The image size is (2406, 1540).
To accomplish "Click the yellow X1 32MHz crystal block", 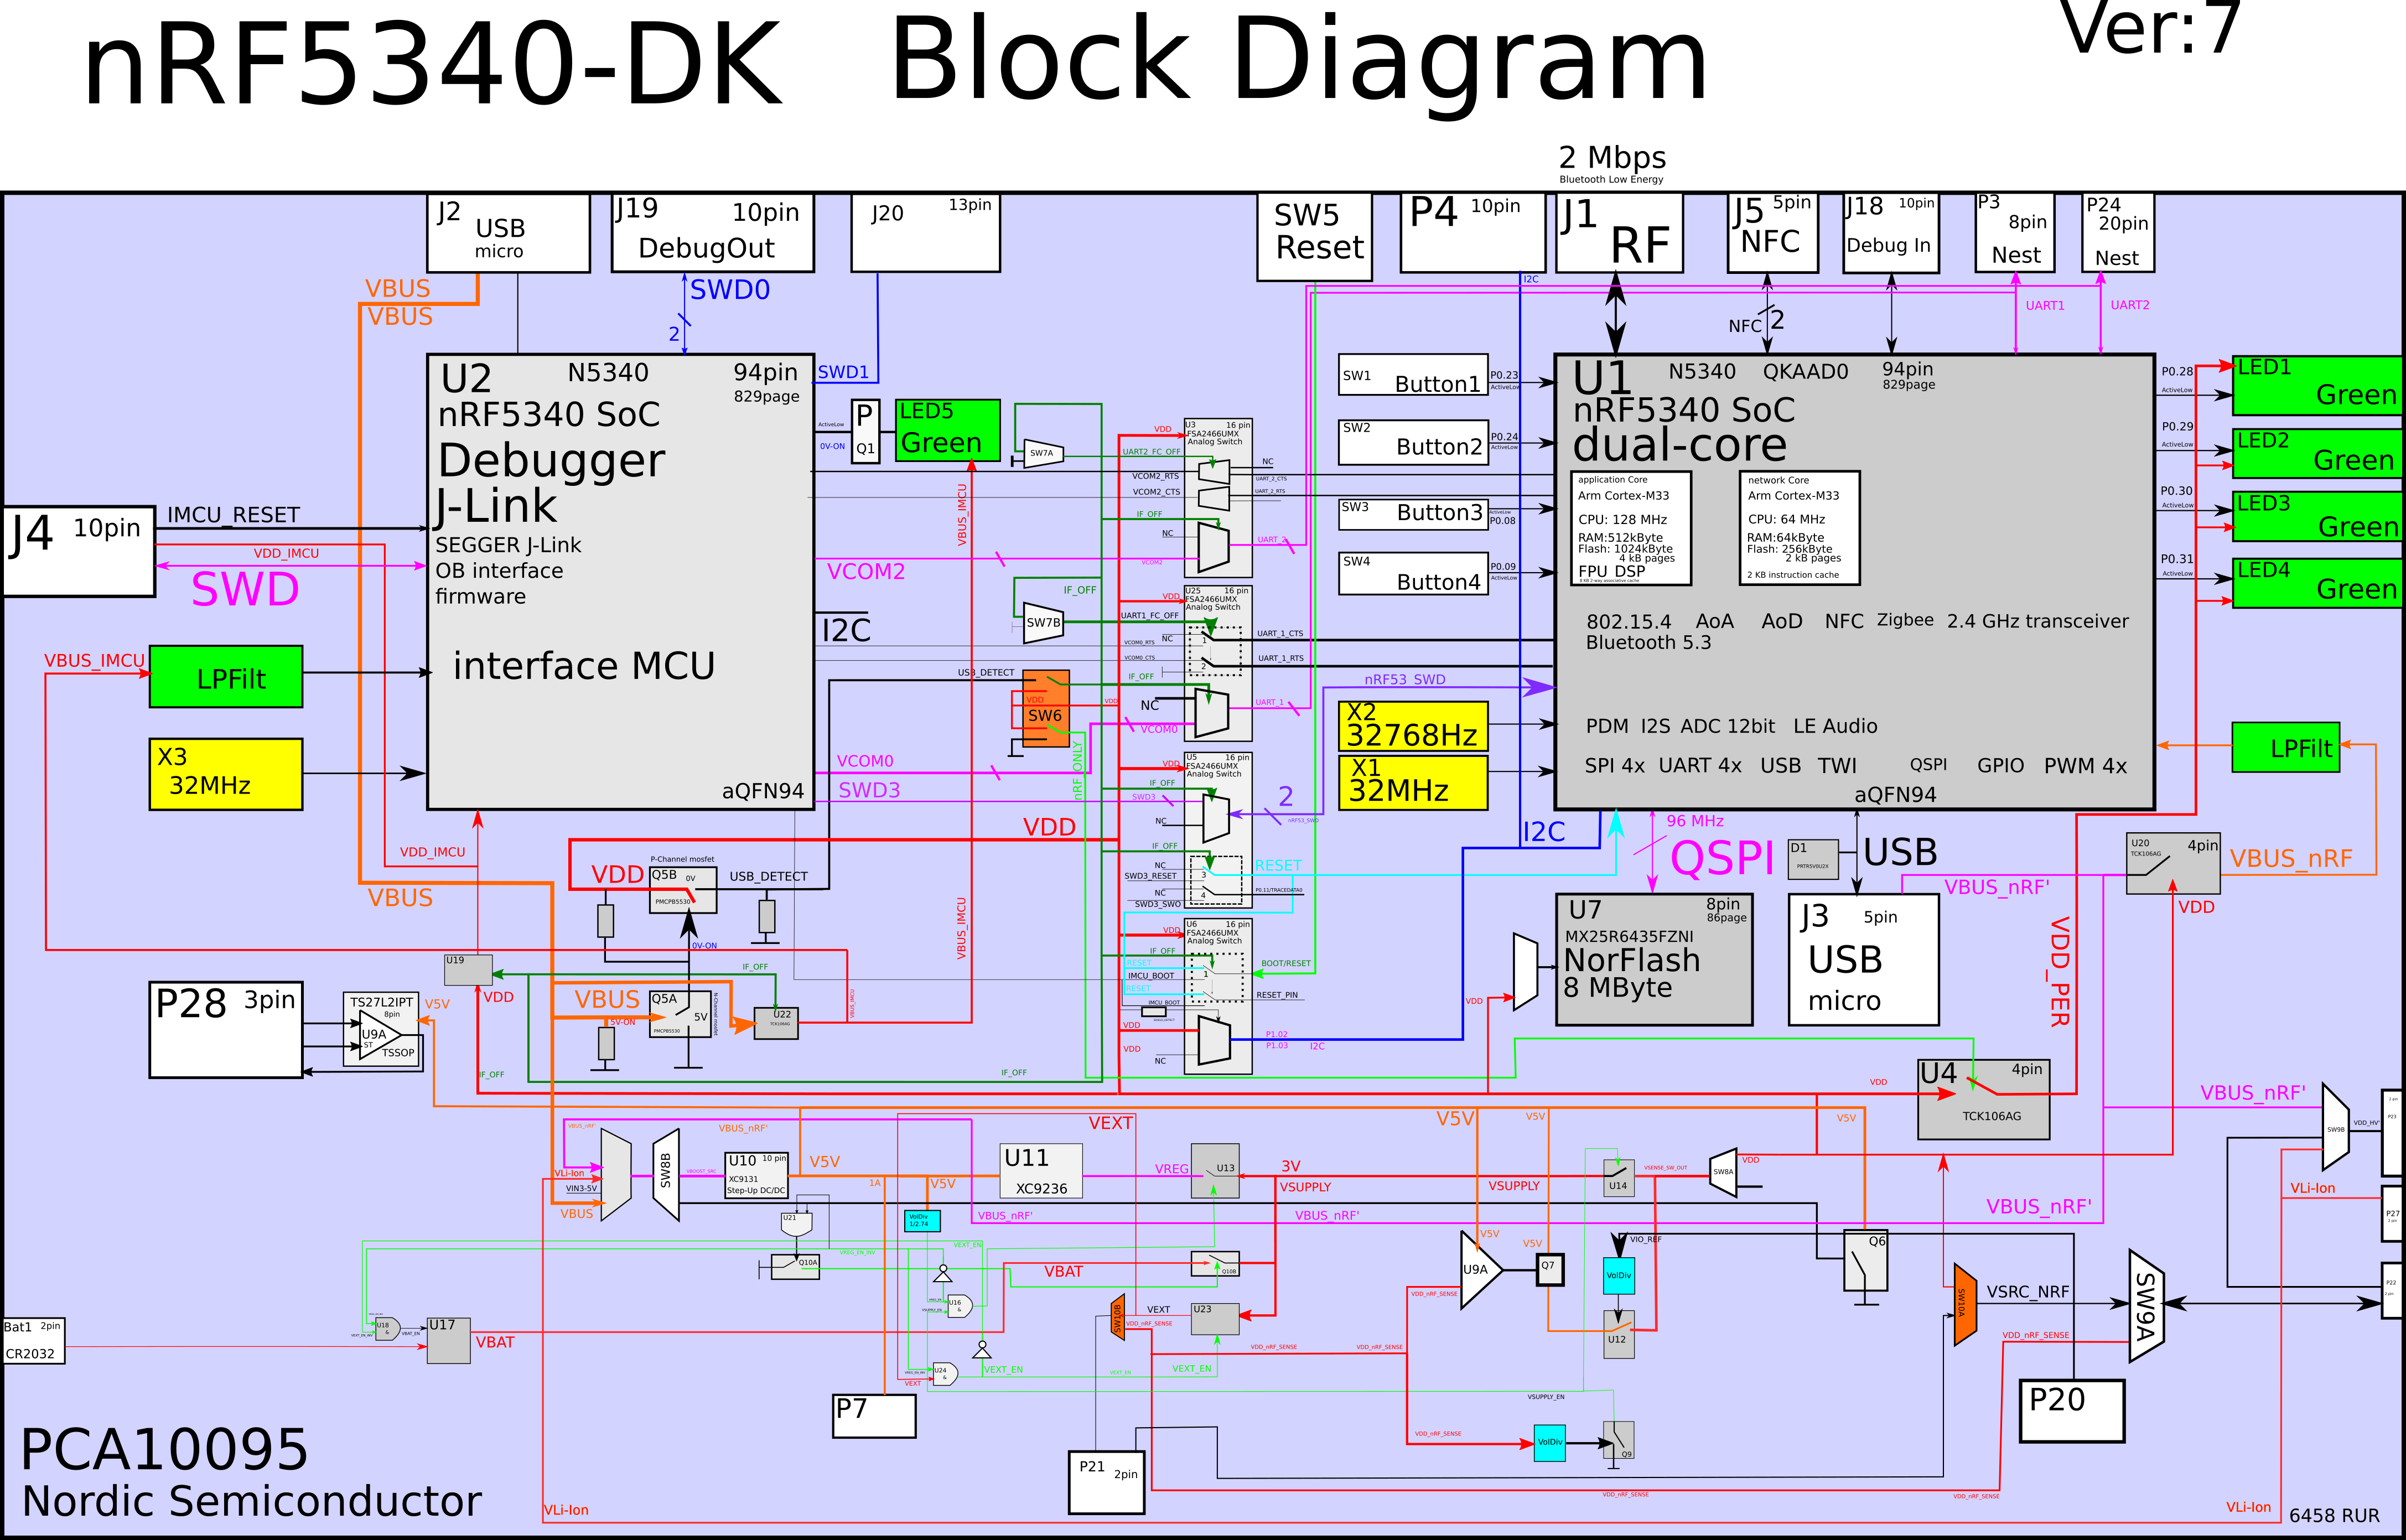I will click(x=1413, y=782).
